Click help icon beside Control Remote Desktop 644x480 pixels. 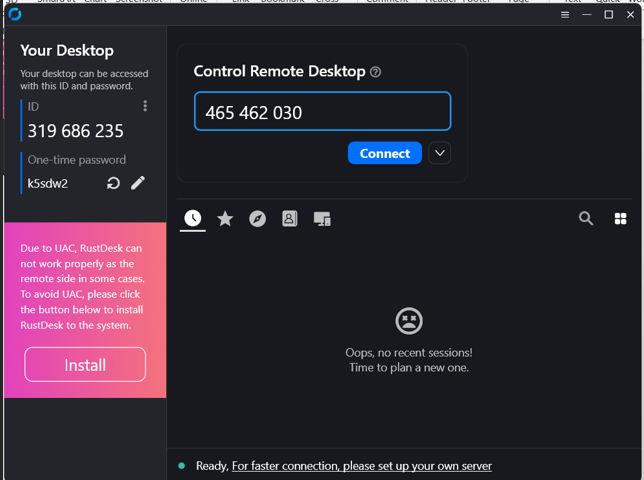[375, 72]
